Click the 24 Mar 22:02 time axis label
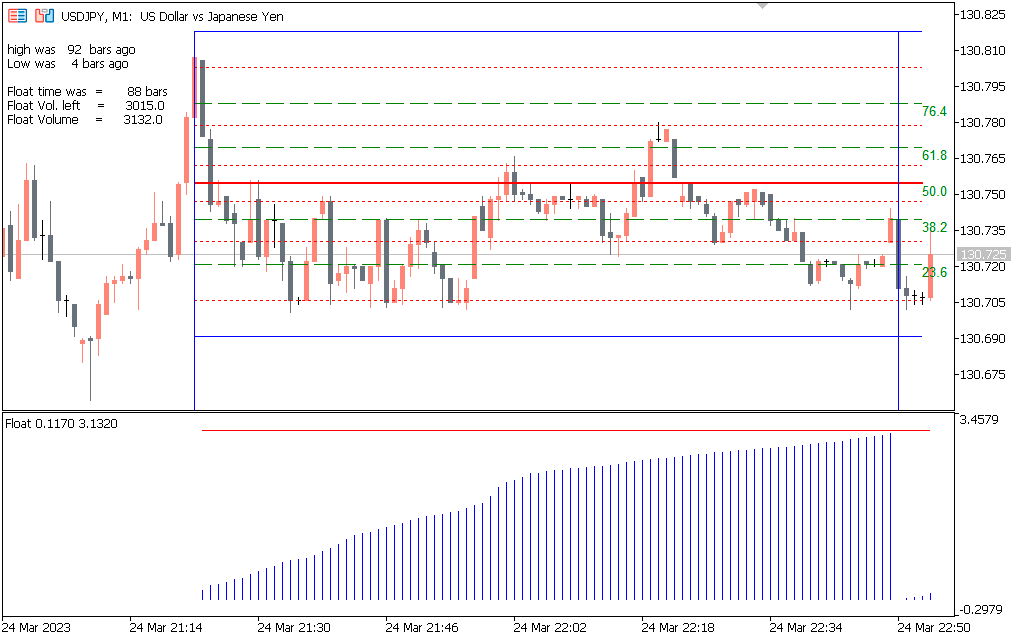Viewport: 1024px width, 640px height. 549,627
